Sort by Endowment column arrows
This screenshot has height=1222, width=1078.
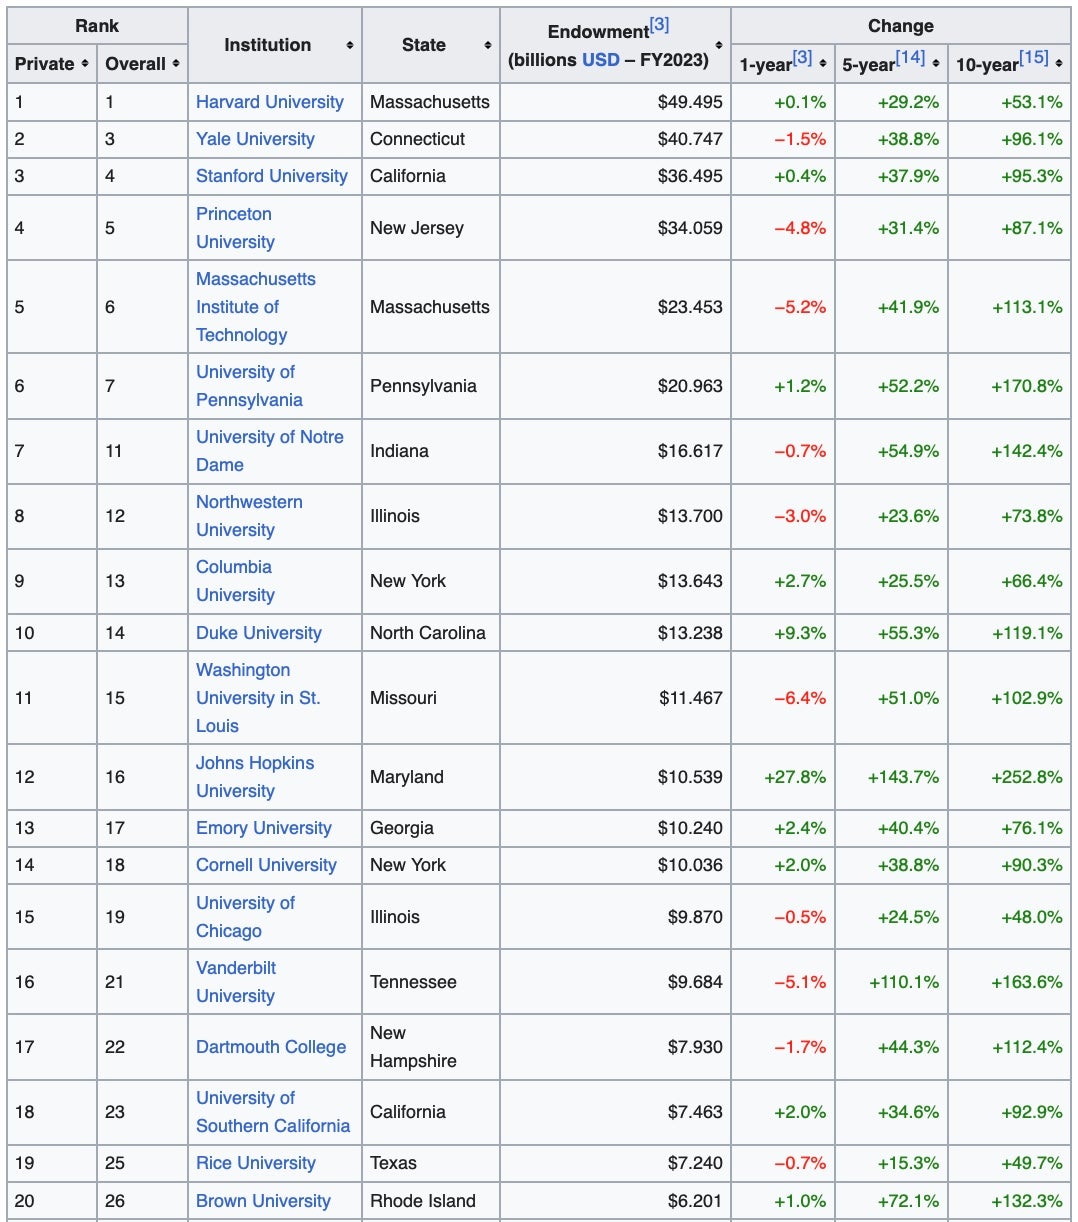coord(719,46)
